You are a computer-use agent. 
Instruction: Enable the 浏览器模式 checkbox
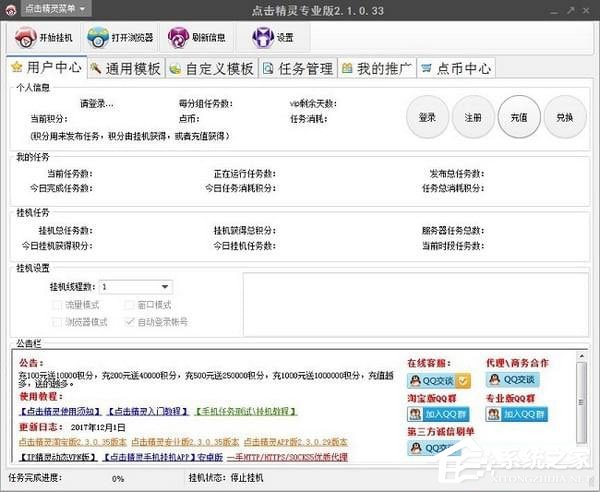click(x=56, y=322)
